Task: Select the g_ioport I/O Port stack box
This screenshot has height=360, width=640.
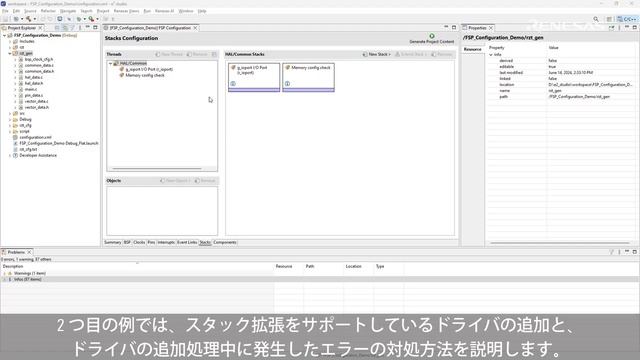Action: tap(254, 77)
